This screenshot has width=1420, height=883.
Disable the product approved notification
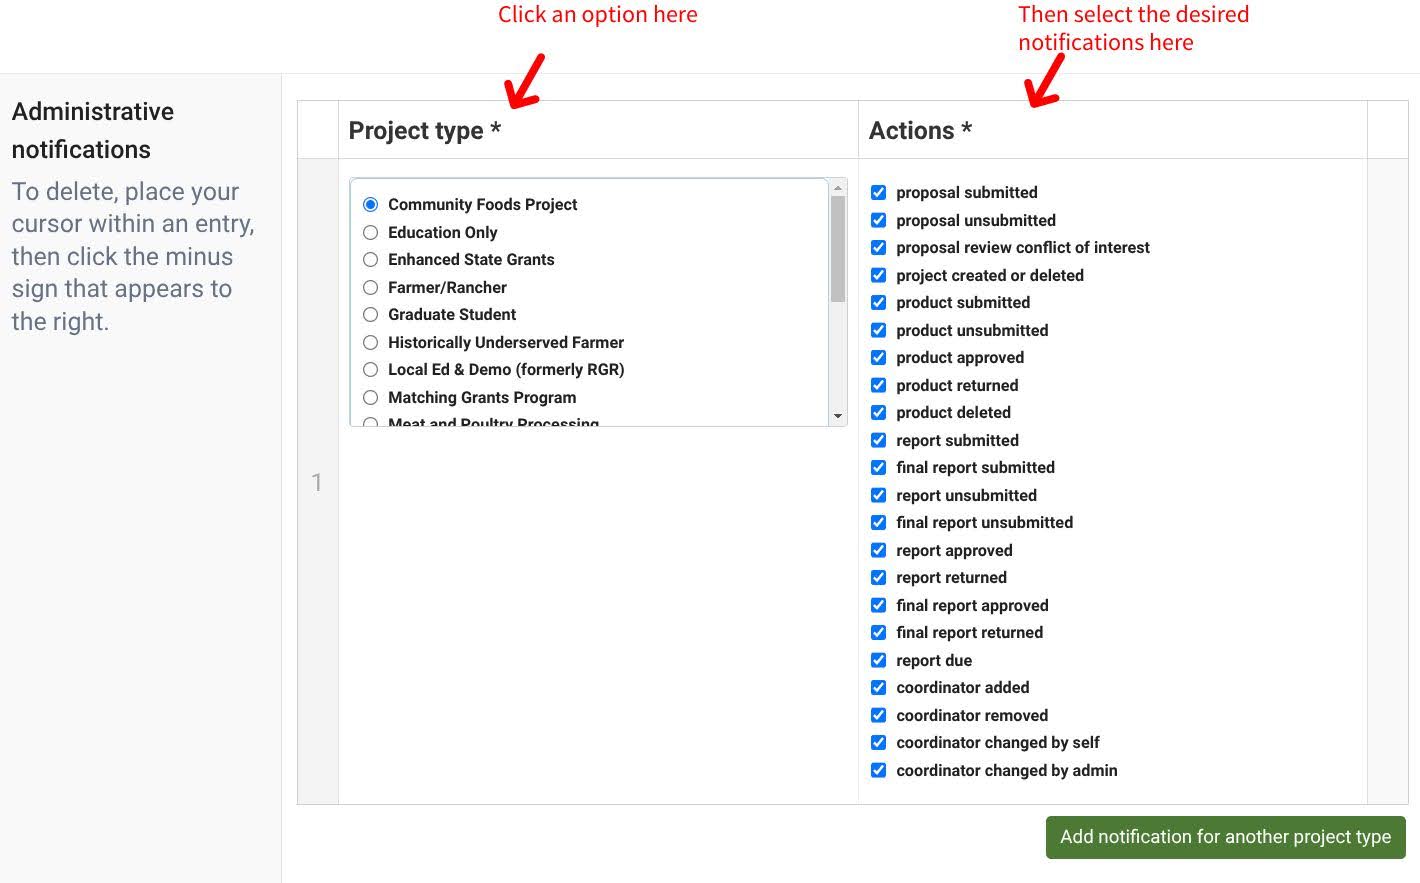tap(878, 357)
